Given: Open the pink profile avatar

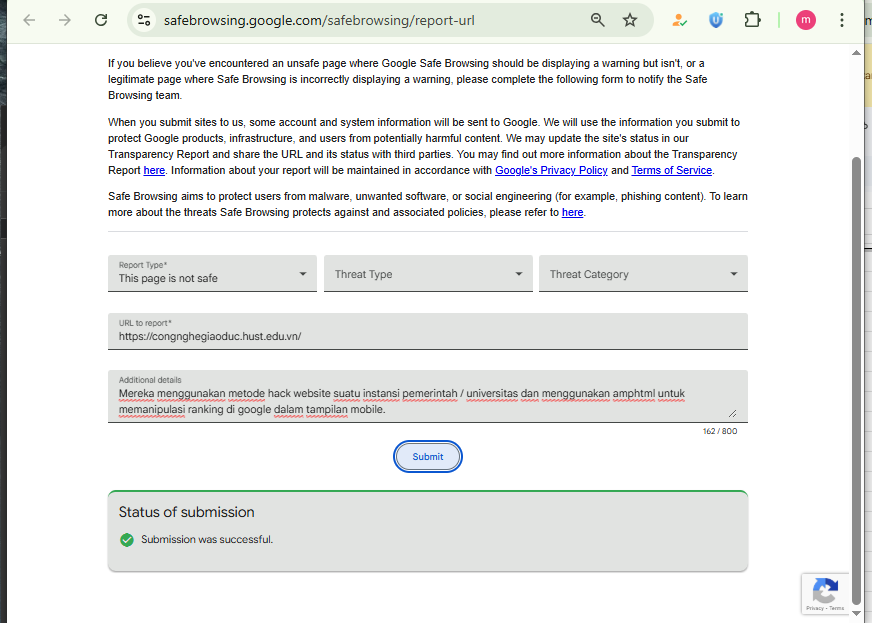Looking at the screenshot, I should point(805,21).
